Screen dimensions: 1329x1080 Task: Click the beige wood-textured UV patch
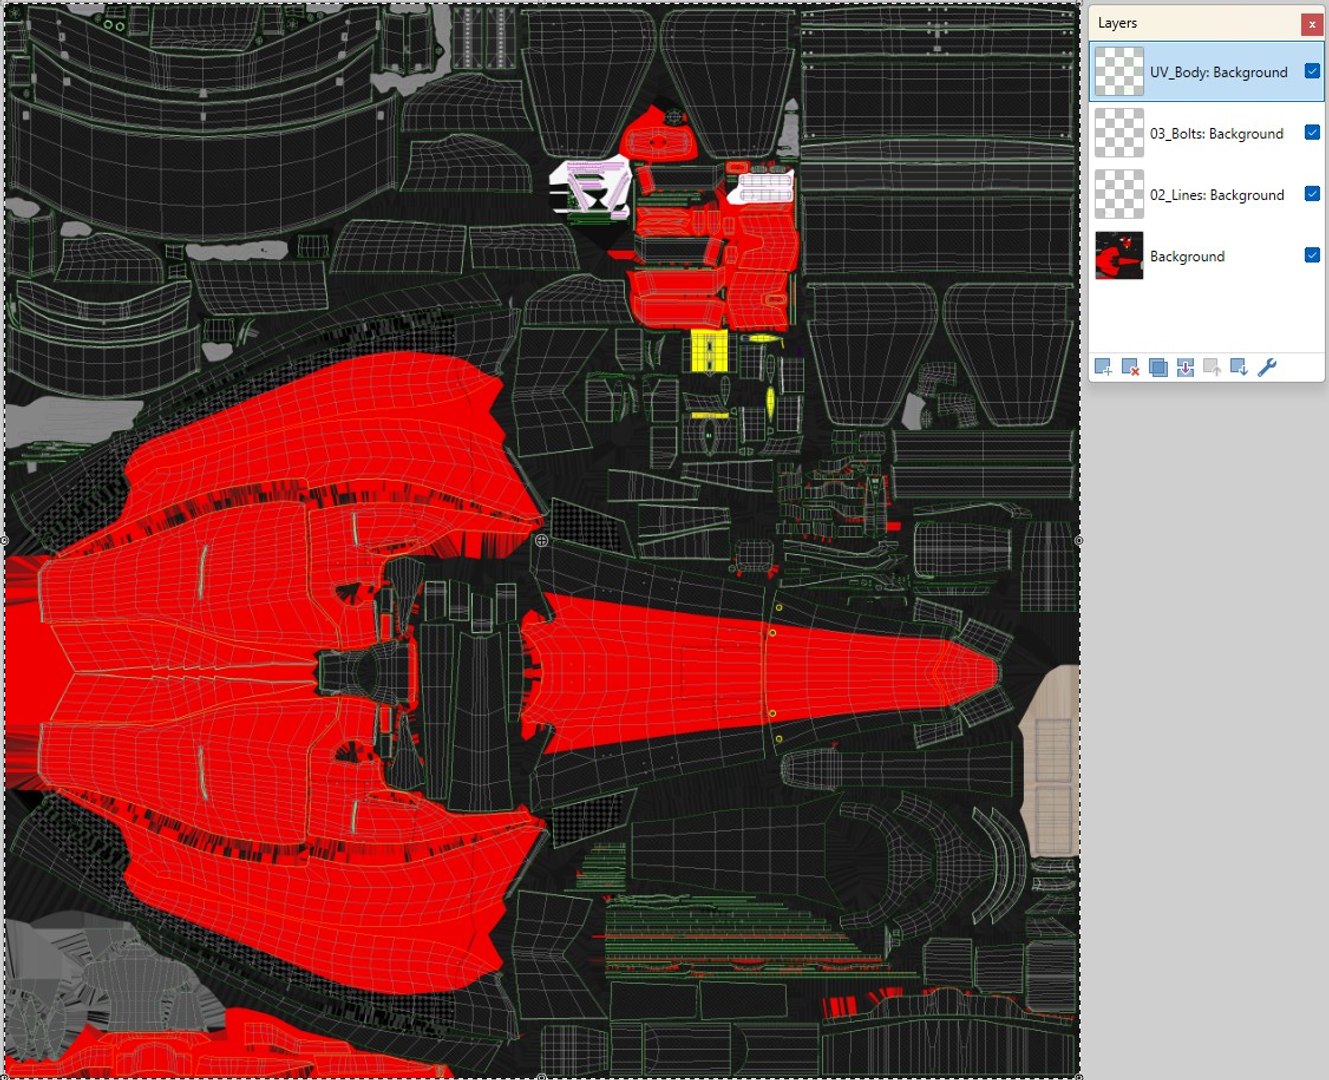point(1050,760)
